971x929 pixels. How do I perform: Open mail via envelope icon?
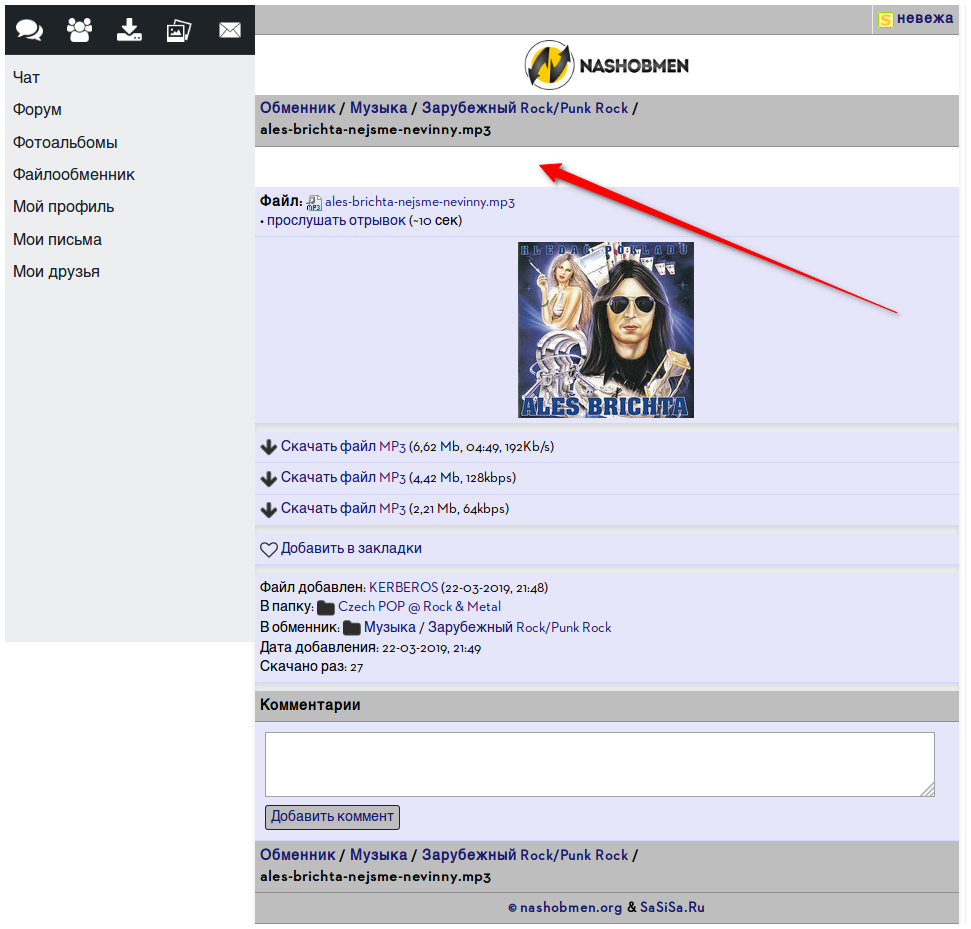click(230, 30)
